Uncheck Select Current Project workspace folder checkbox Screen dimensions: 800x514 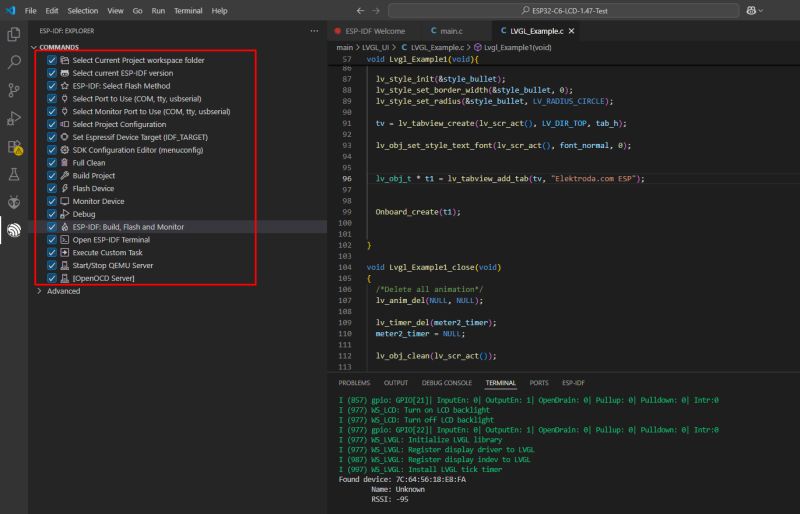[x=52, y=60]
